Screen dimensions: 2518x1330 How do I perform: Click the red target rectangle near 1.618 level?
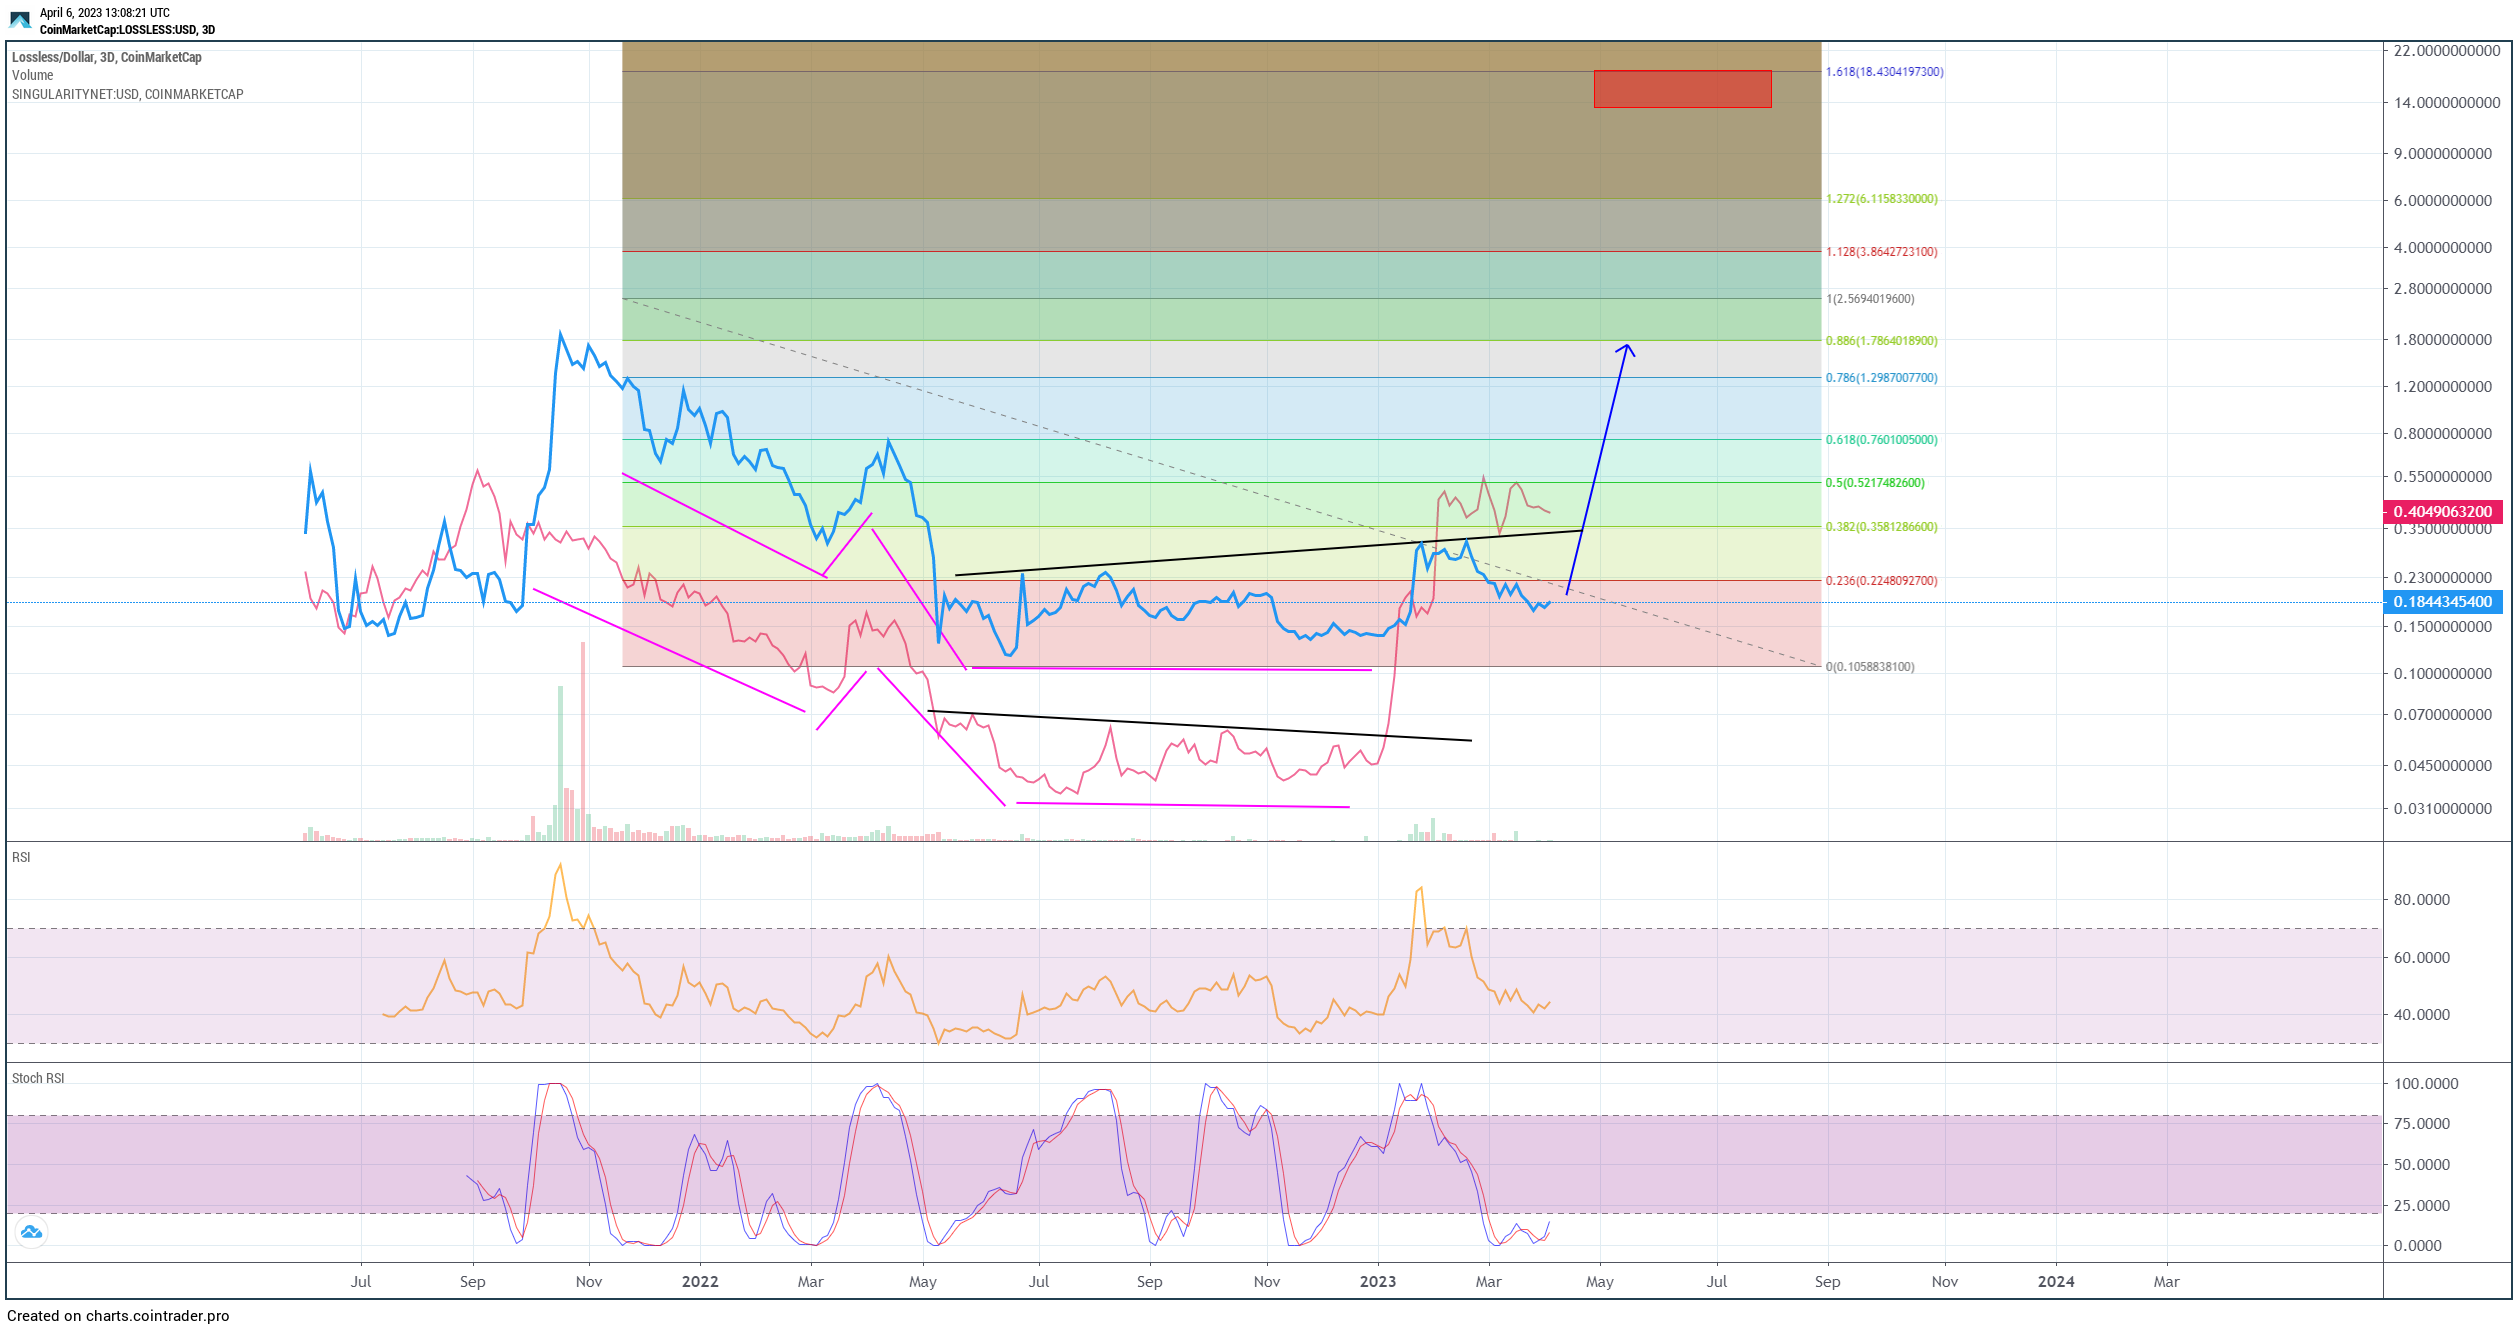coord(1682,89)
